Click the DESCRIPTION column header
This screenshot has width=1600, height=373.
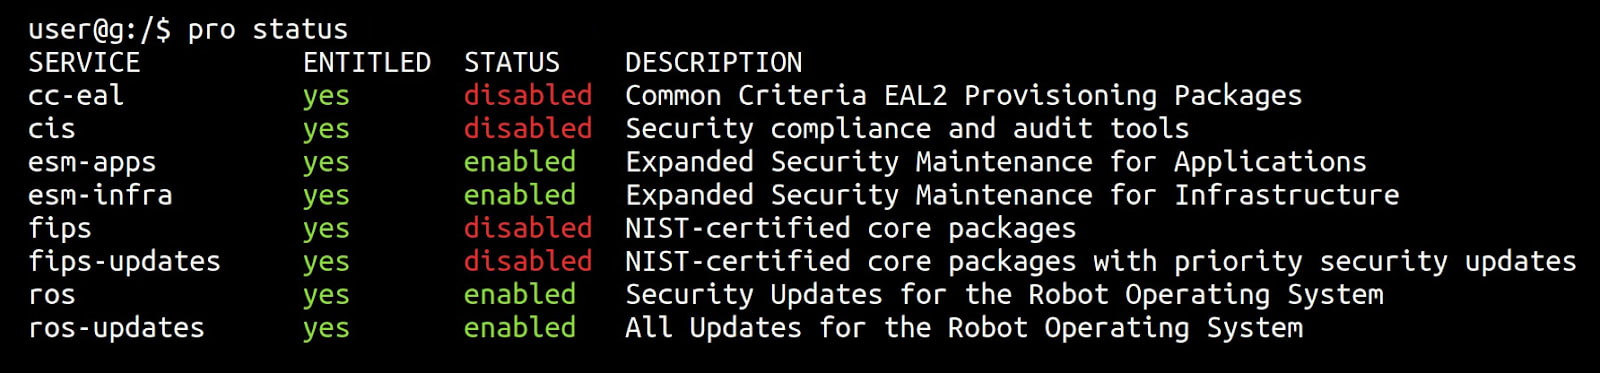[714, 63]
